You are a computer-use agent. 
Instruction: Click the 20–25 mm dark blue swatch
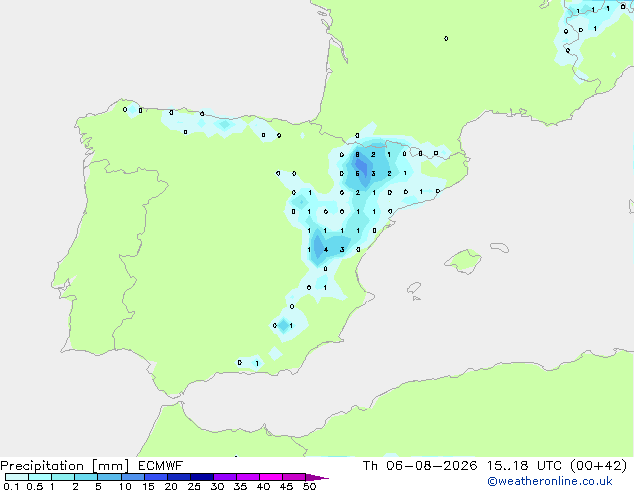click(x=179, y=477)
